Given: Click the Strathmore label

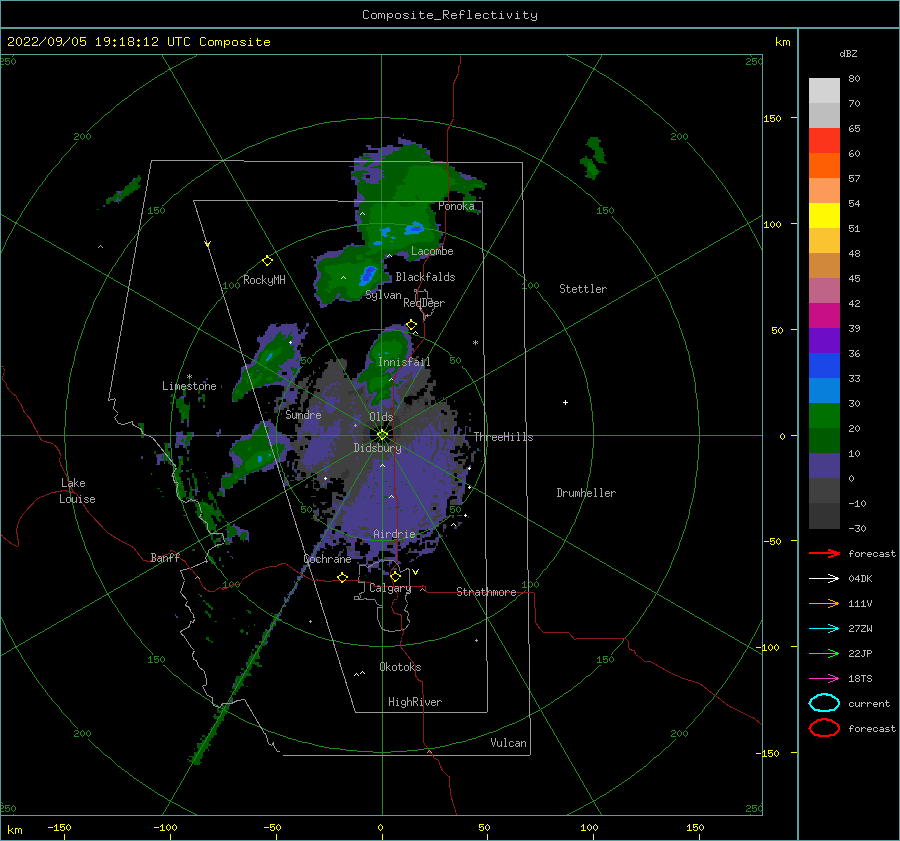Looking at the screenshot, I should pyautogui.click(x=486, y=592).
